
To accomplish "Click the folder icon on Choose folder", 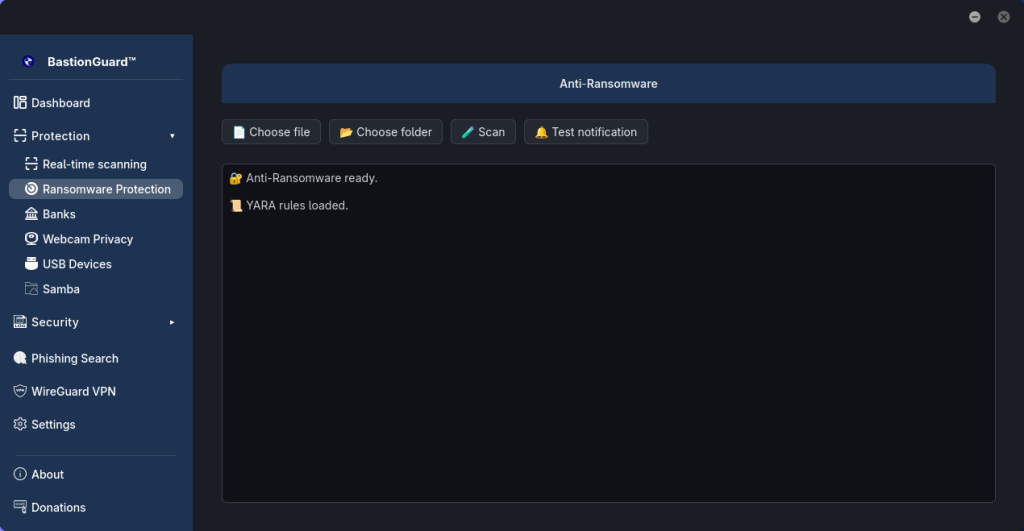I will click(x=346, y=132).
